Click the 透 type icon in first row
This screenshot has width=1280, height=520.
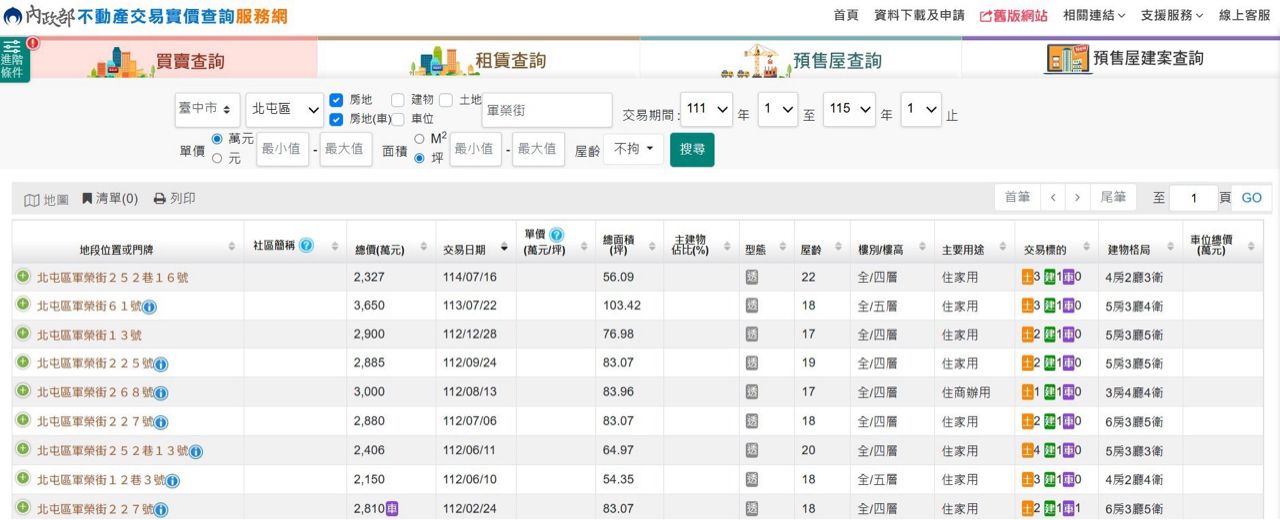point(752,277)
